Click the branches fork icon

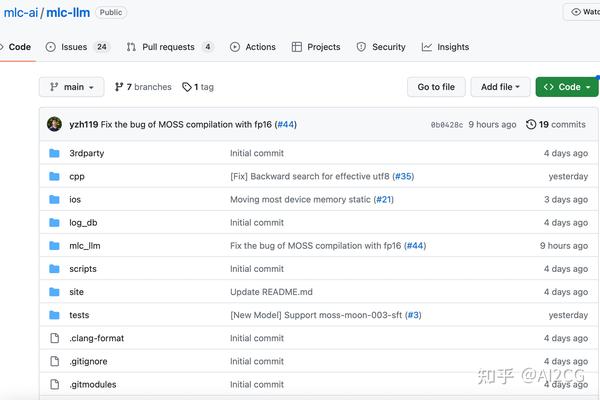click(119, 87)
